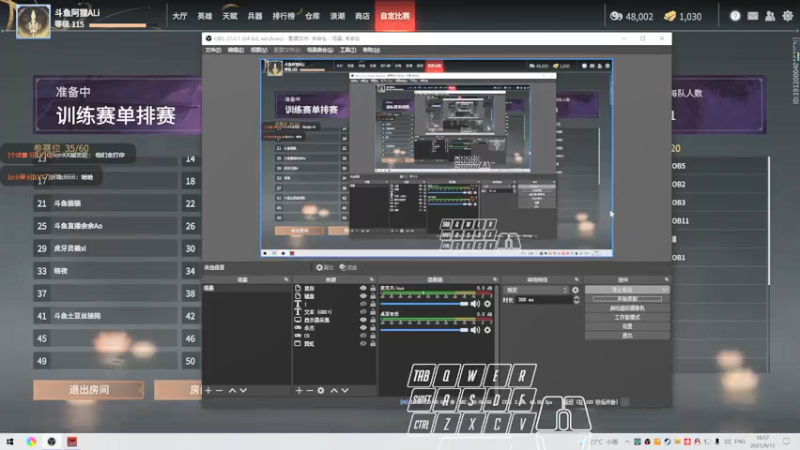Adjust first mixer channel volume slider
This screenshot has height=450, width=800.
424,304
